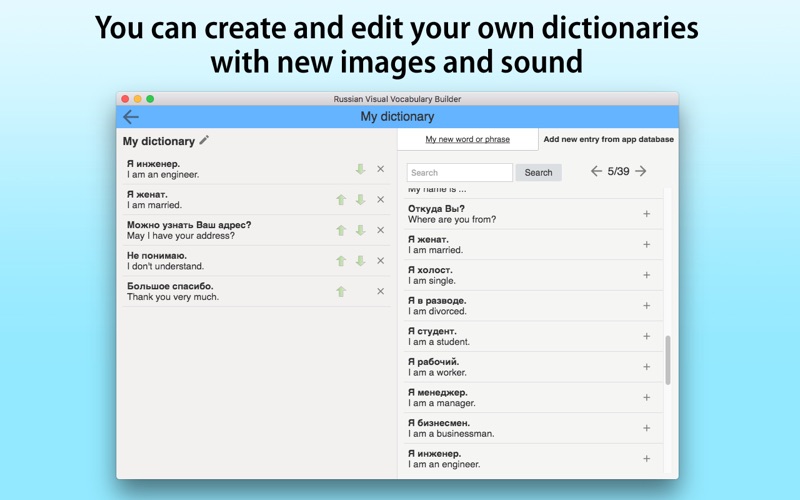Viewport: 800px width, 500px height.
Task: Go to next database page
Action: tap(641, 171)
